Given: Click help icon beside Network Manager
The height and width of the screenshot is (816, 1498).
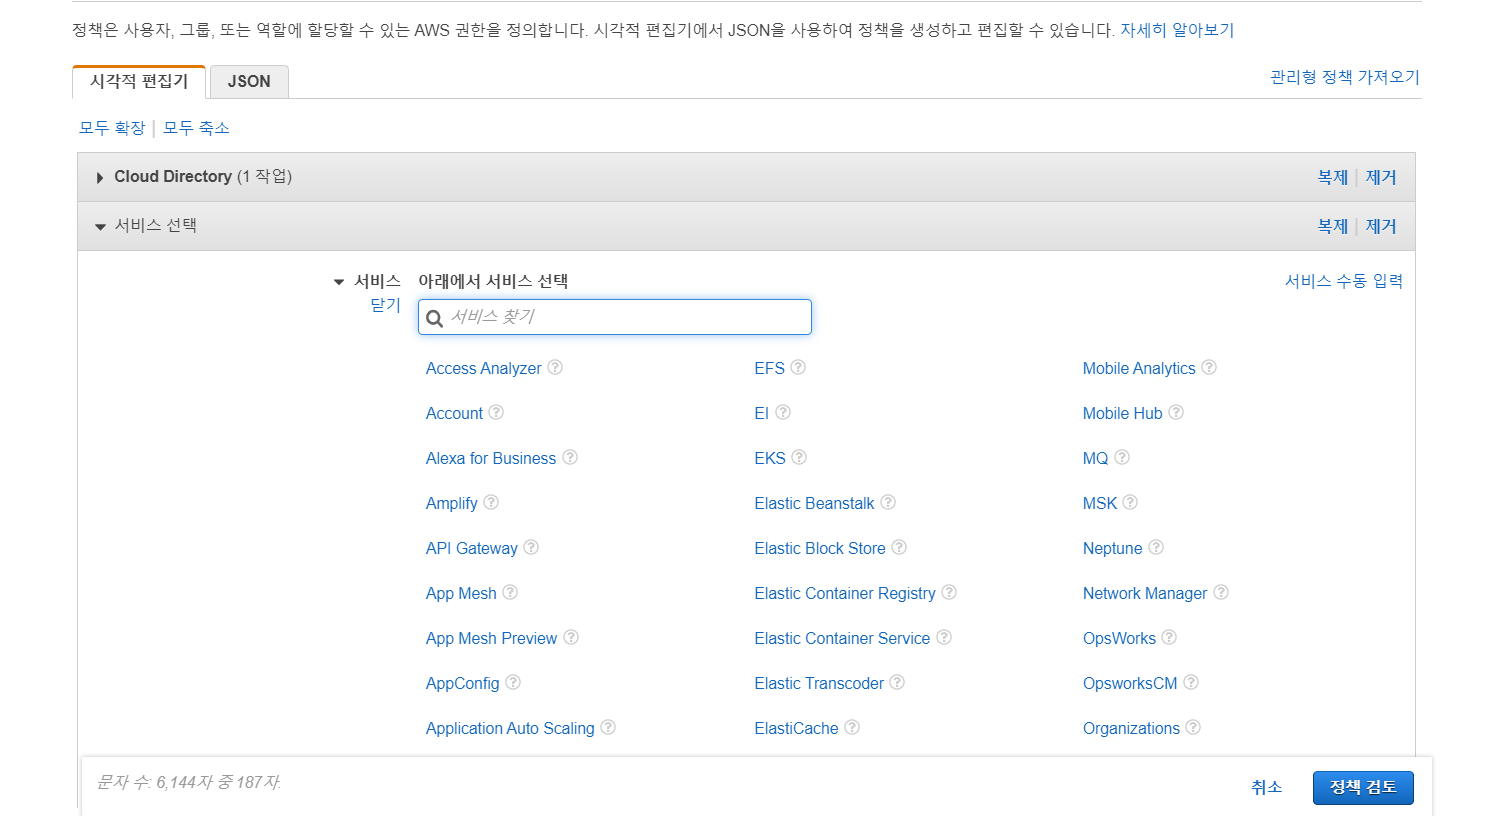Looking at the screenshot, I should click(x=1221, y=593).
